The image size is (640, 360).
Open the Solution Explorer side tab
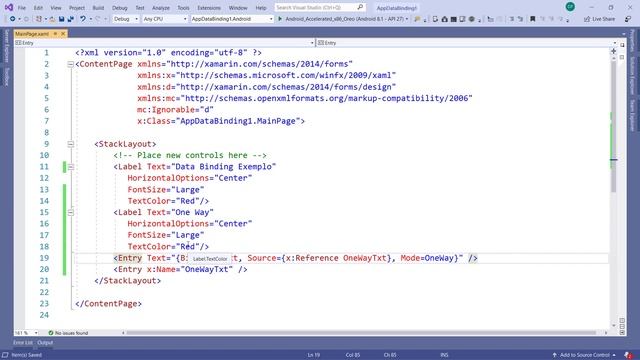(x=633, y=76)
